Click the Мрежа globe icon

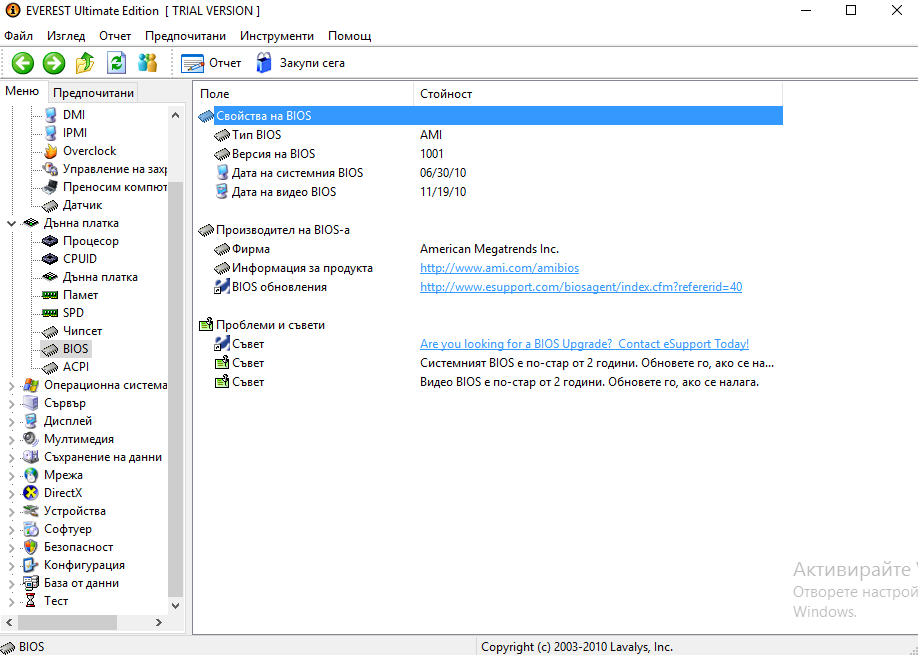(30, 475)
